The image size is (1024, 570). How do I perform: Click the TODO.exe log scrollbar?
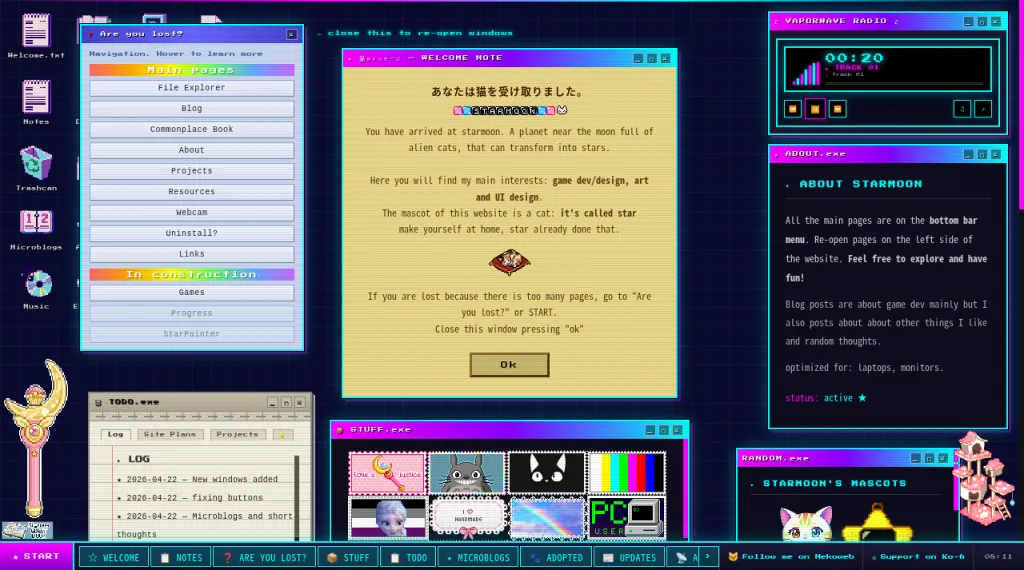coord(297,496)
